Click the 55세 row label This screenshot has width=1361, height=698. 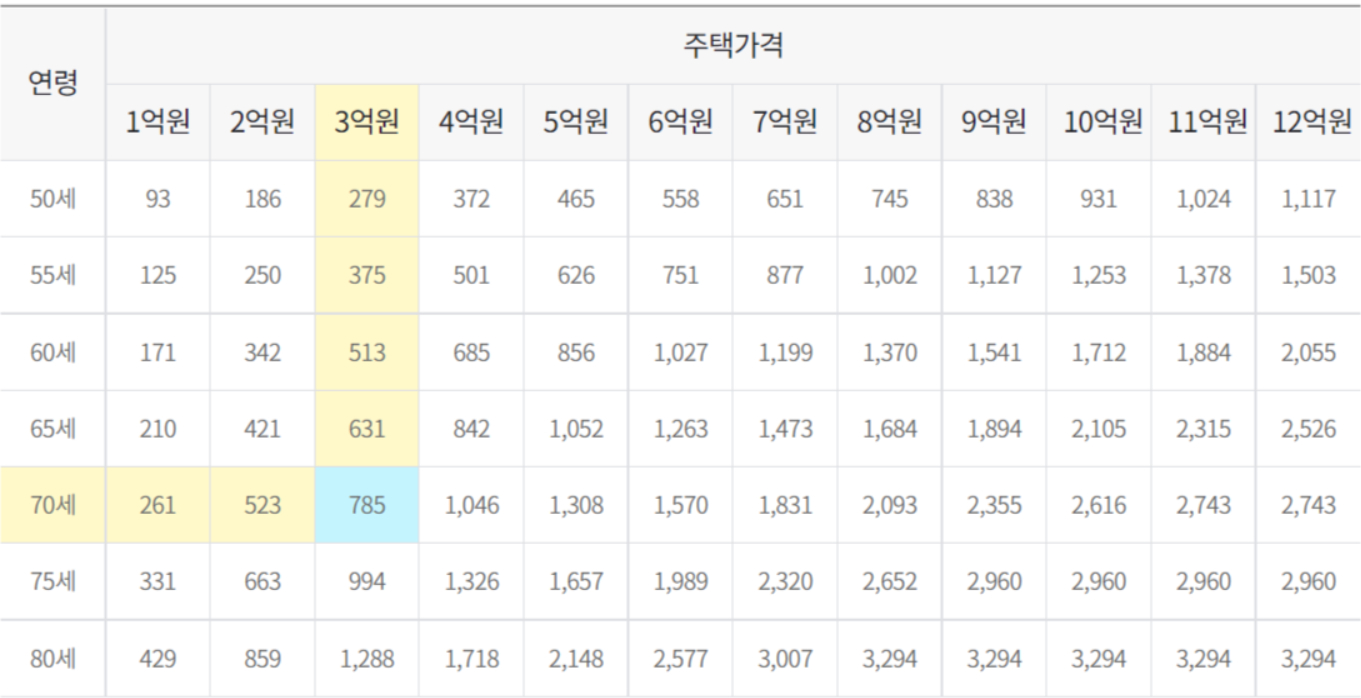pos(53,275)
